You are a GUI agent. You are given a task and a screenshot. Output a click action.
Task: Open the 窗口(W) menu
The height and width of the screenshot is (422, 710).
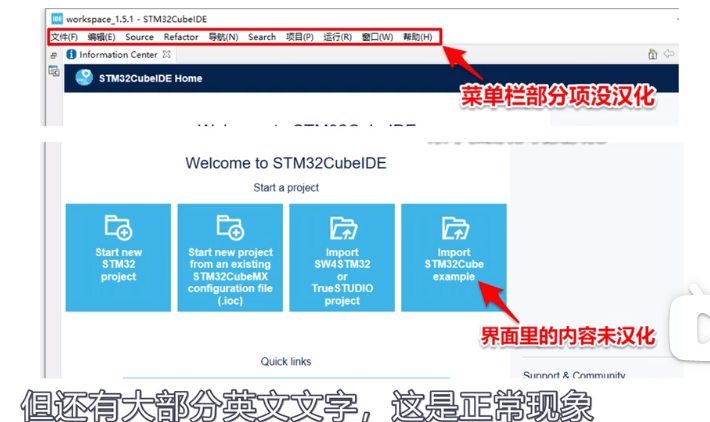click(x=377, y=37)
